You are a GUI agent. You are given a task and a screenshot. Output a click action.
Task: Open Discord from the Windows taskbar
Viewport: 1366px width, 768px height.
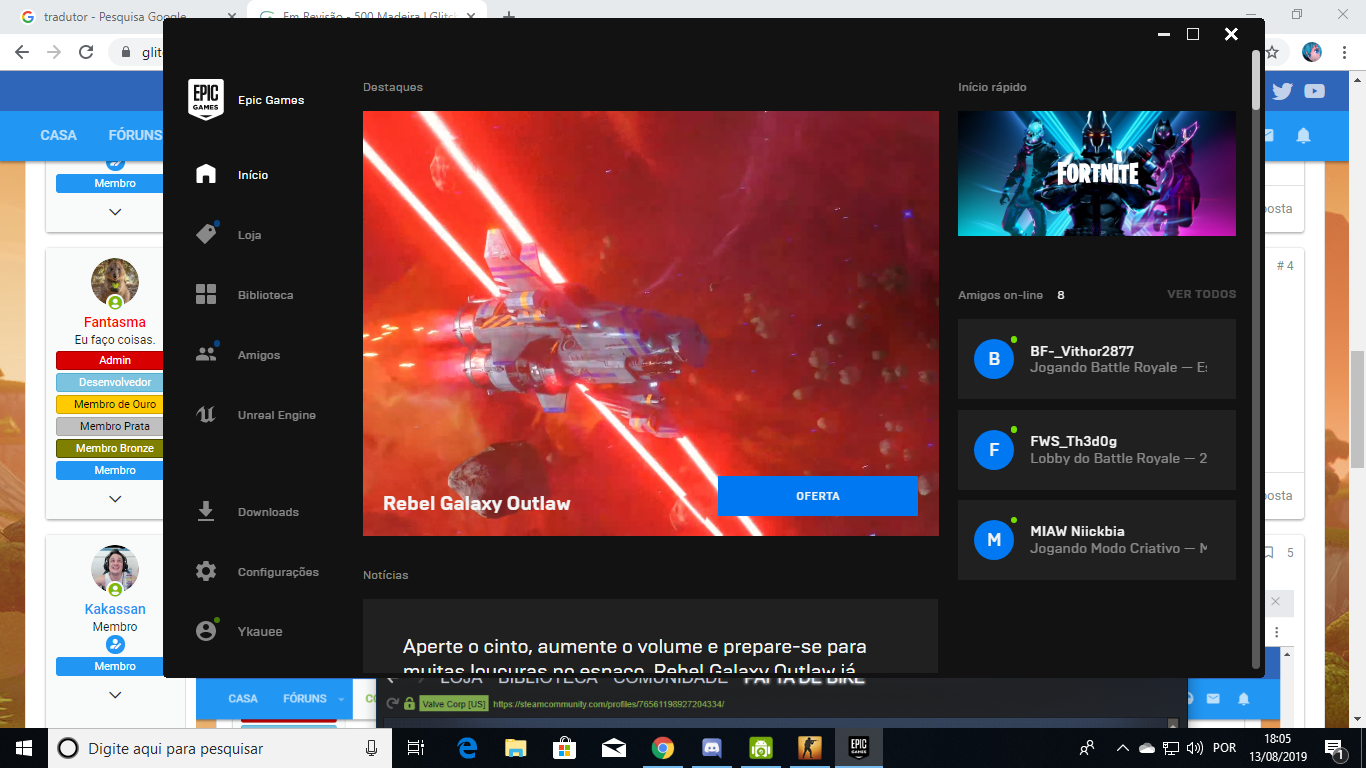tap(712, 748)
